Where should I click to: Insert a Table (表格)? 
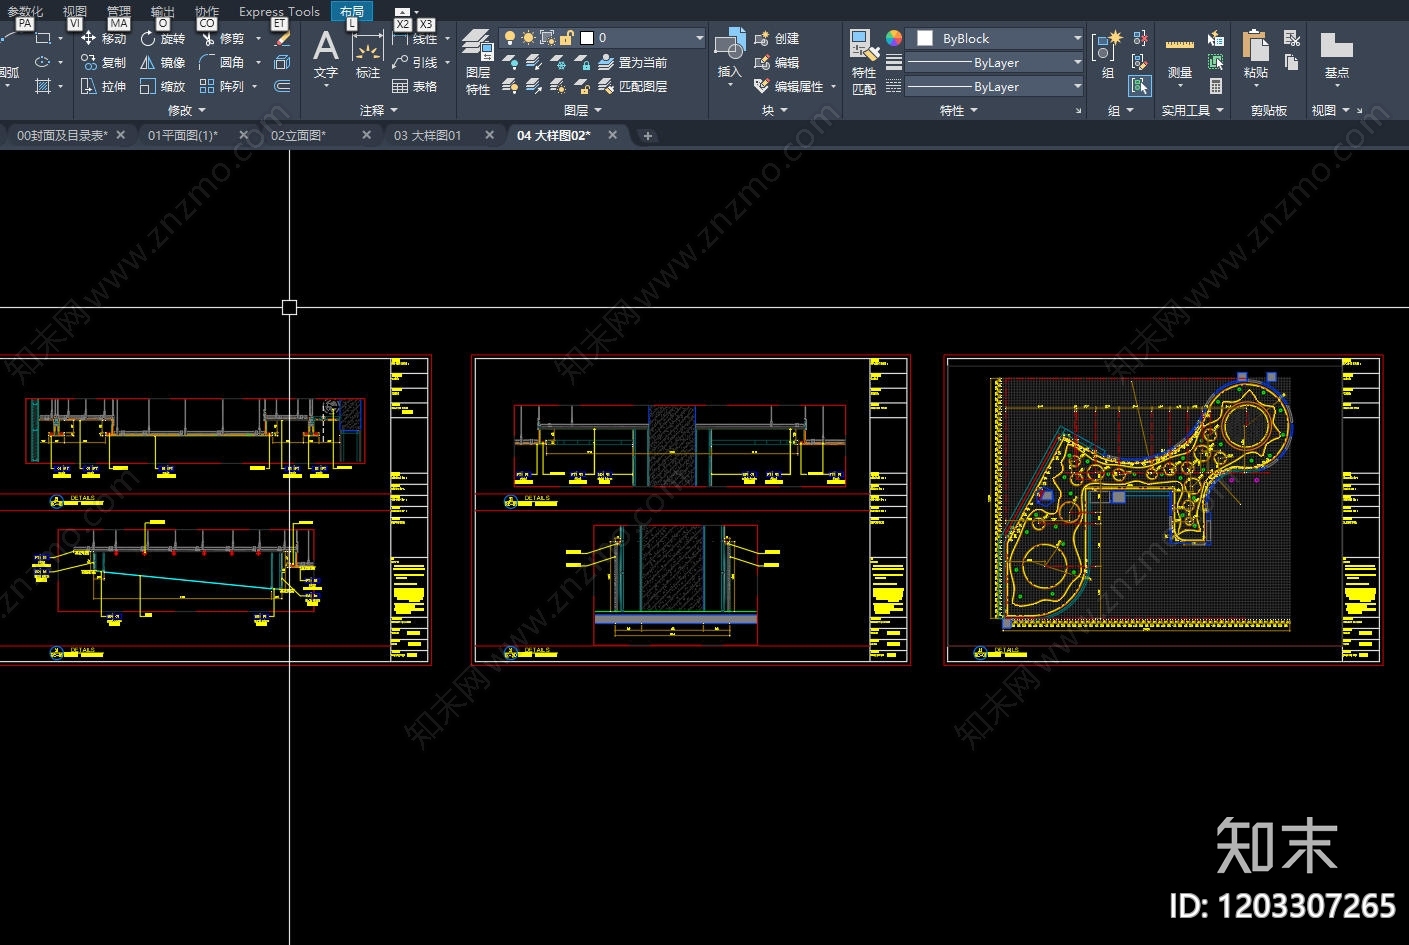(415, 86)
